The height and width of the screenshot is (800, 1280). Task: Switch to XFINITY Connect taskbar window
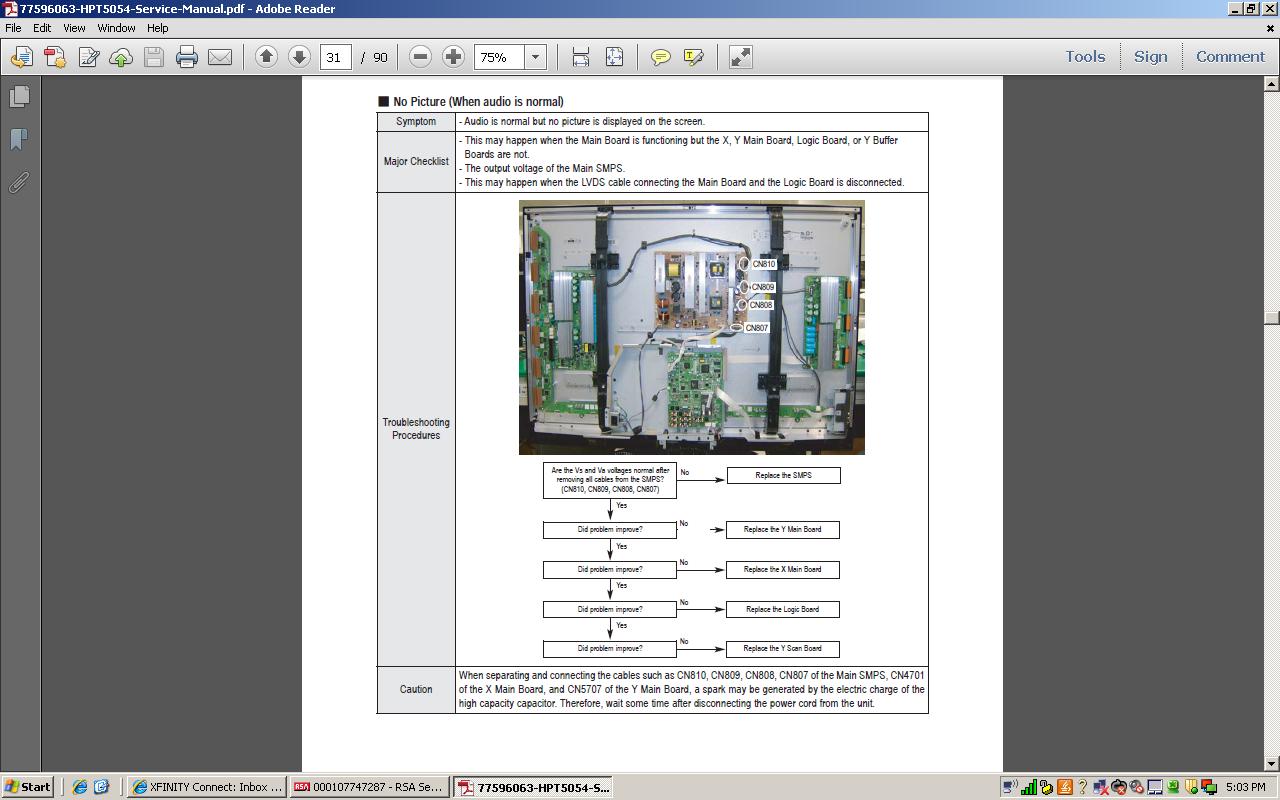point(207,787)
